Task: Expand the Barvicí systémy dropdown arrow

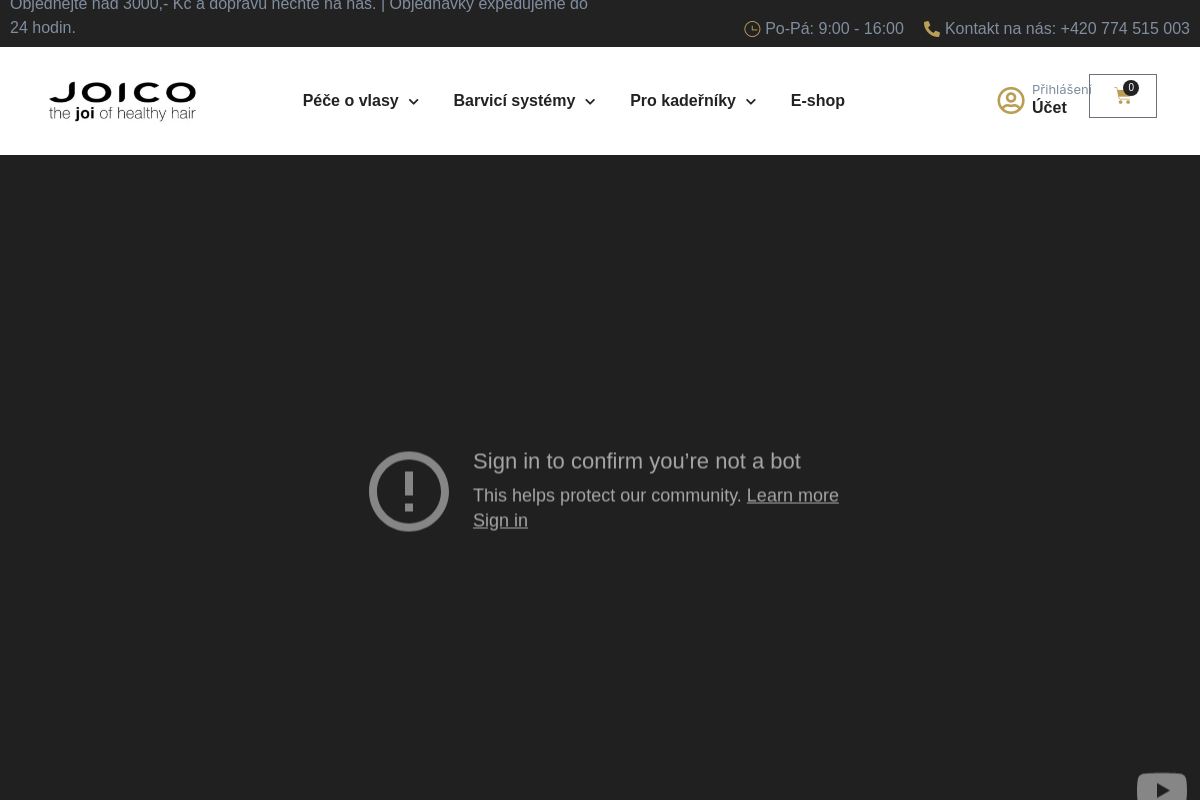Action: tap(590, 102)
